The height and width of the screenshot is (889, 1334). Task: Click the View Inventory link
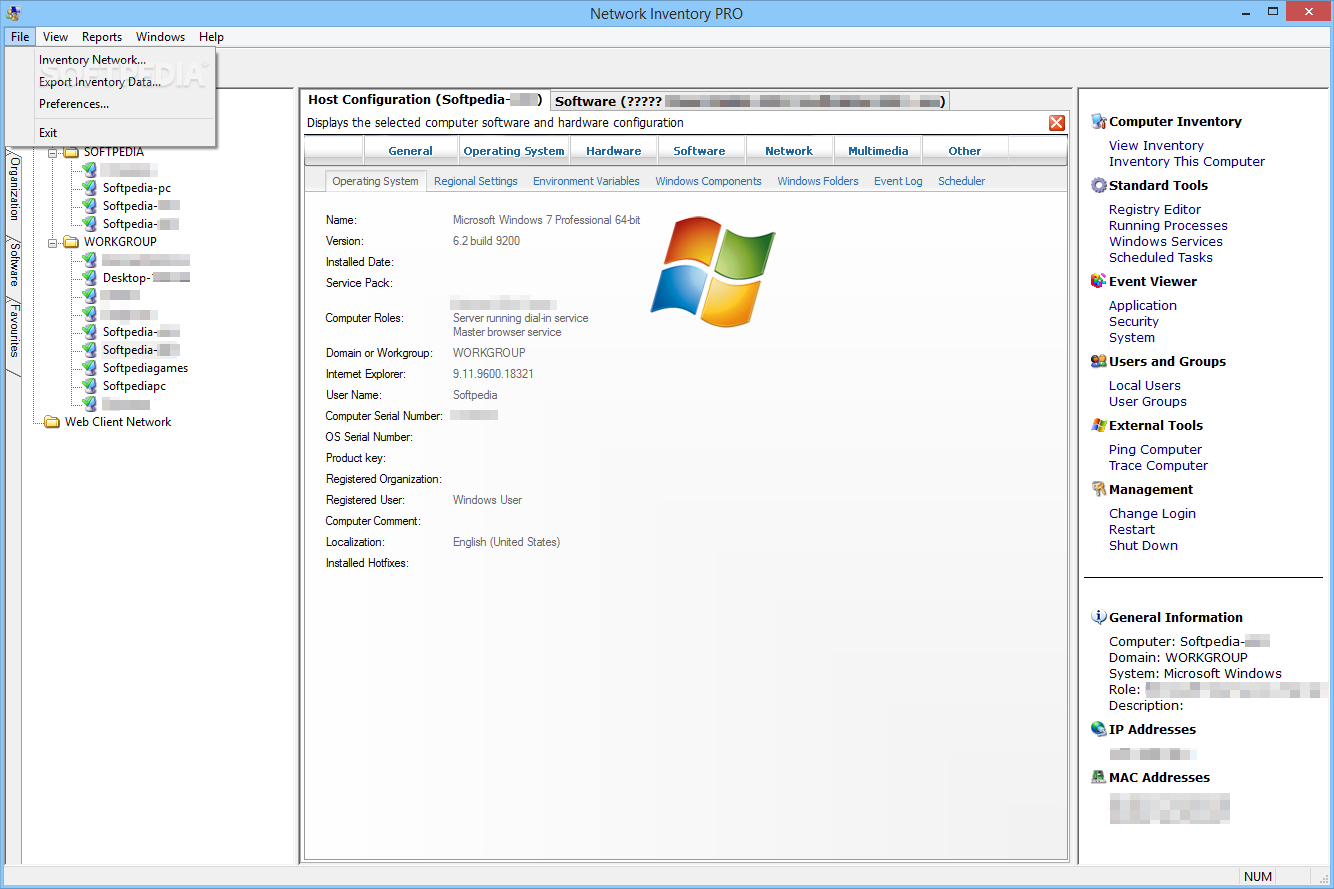(x=1156, y=145)
